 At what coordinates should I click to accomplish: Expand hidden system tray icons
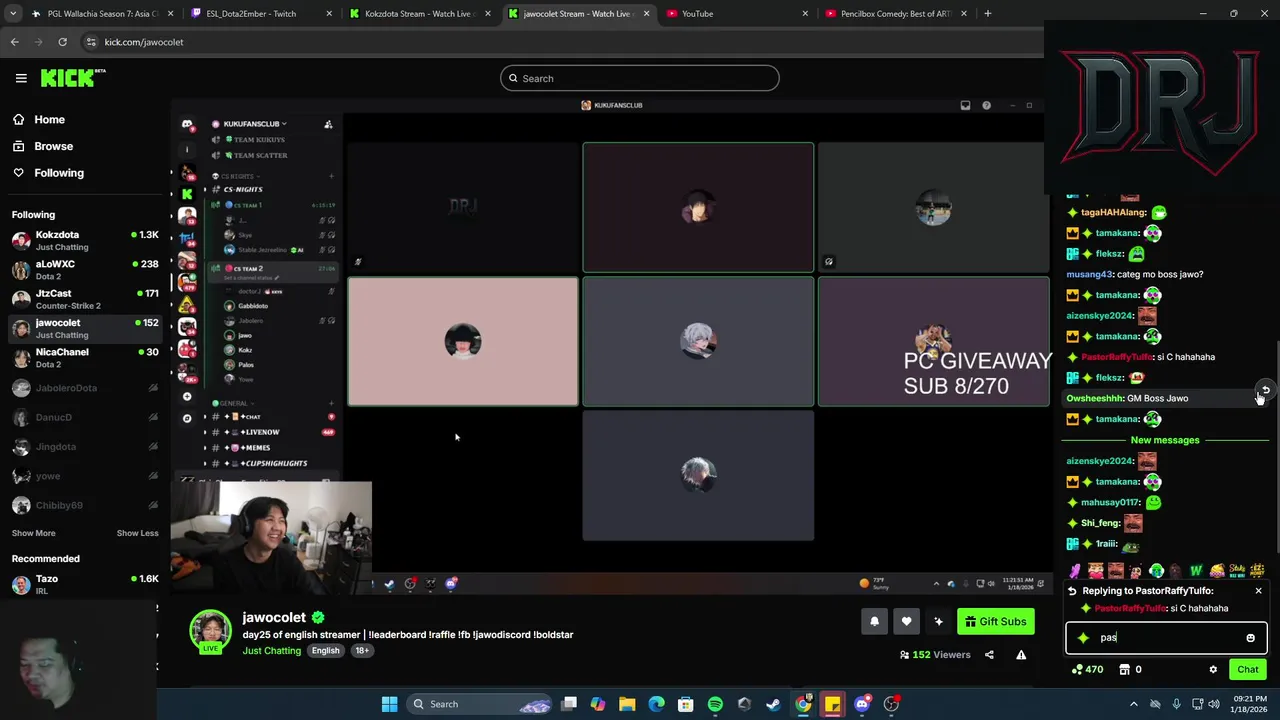pyautogui.click(x=1134, y=704)
